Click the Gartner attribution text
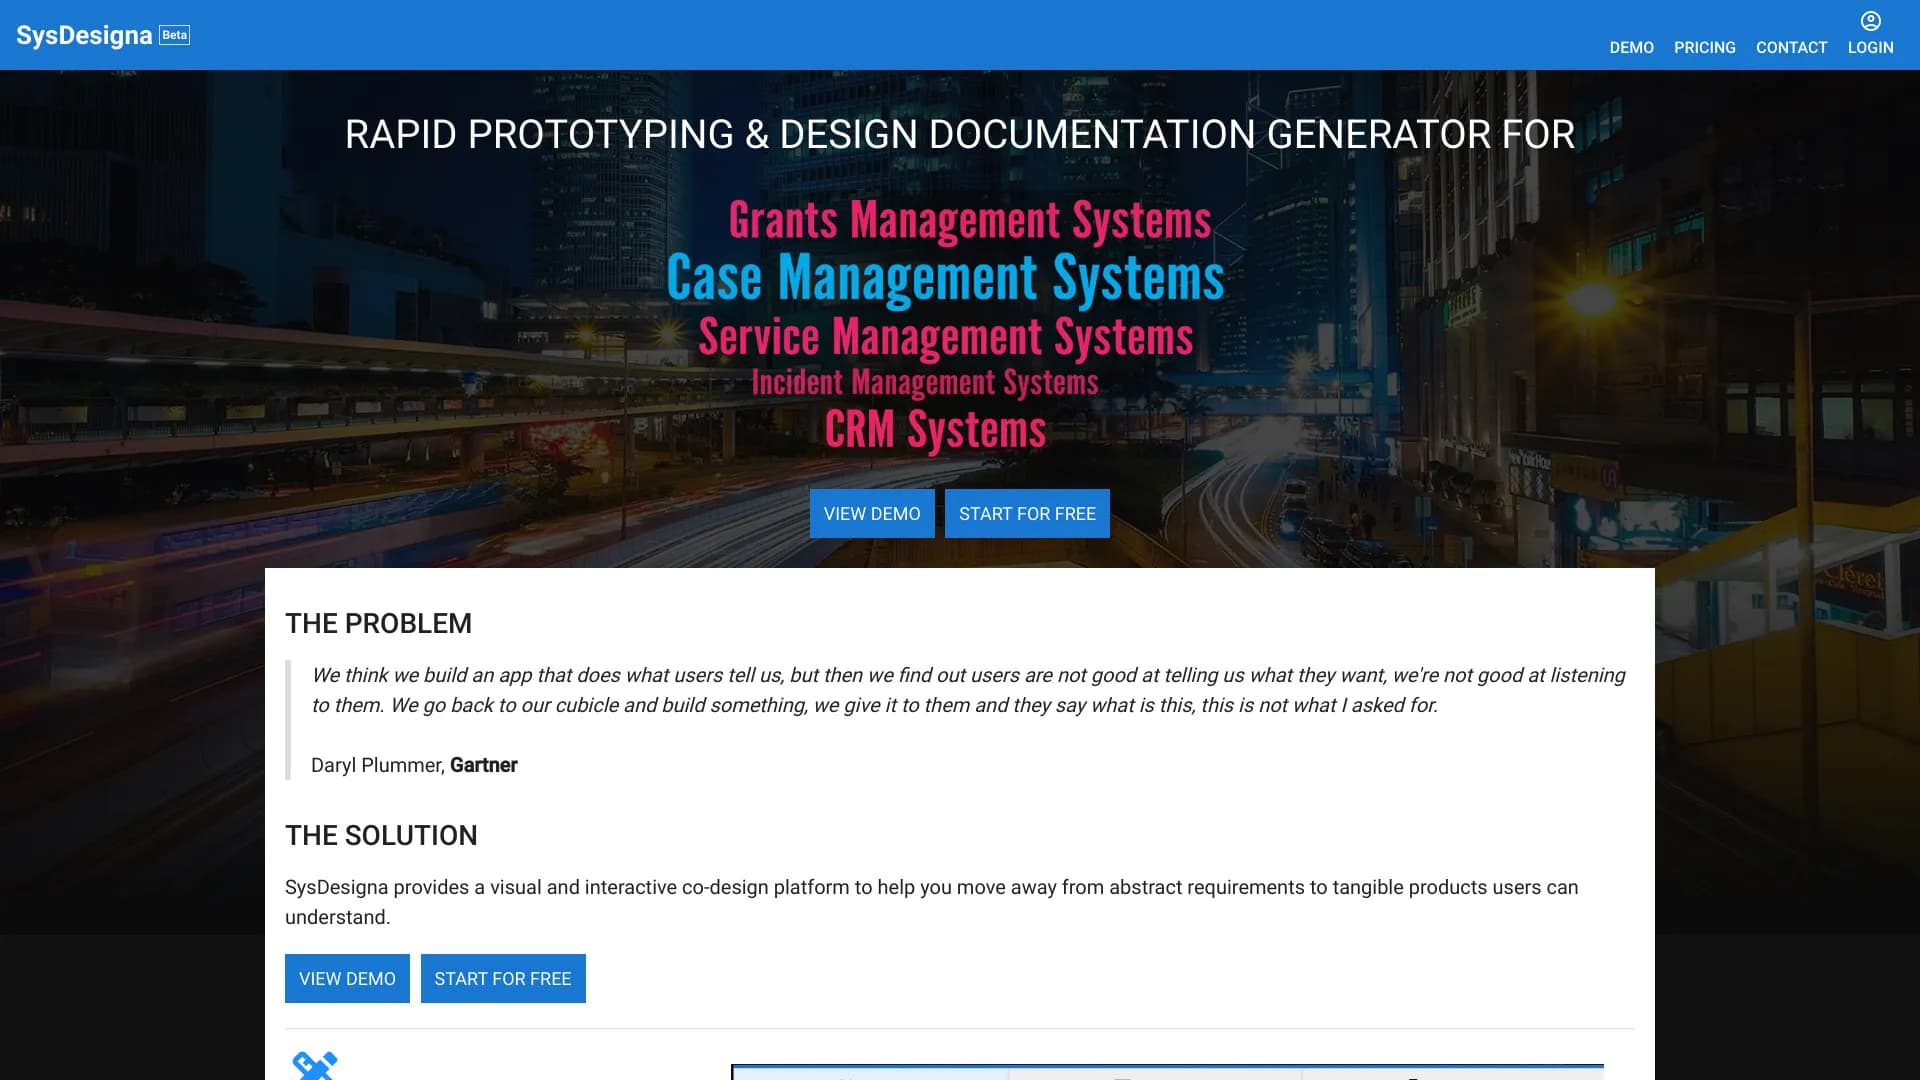The width and height of the screenshot is (1920, 1080). (x=484, y=765)
